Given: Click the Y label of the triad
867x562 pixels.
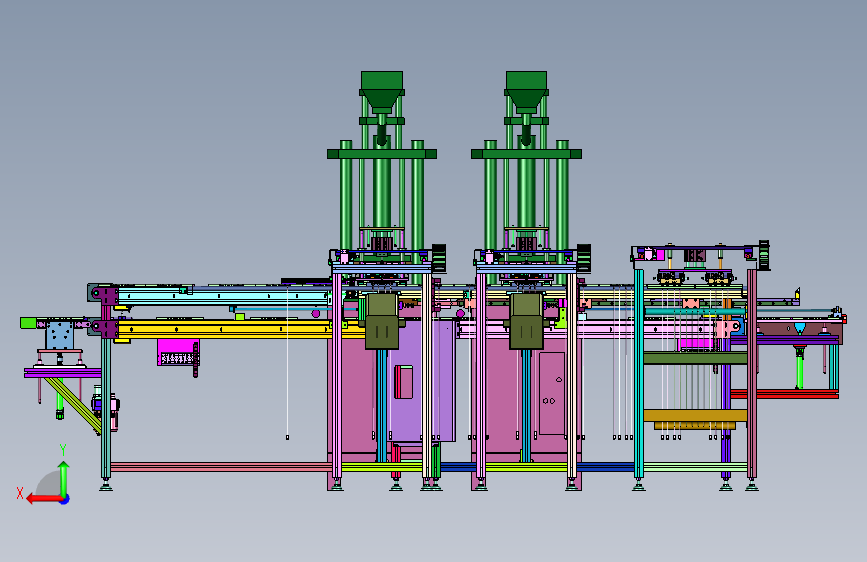Looking at the screenshot, I should point(63,450).
